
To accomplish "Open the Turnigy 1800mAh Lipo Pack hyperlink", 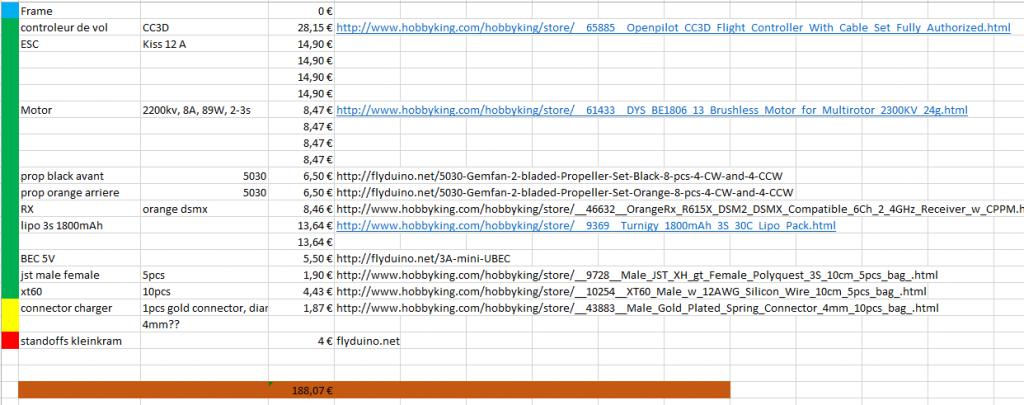I will coord(586,226).
